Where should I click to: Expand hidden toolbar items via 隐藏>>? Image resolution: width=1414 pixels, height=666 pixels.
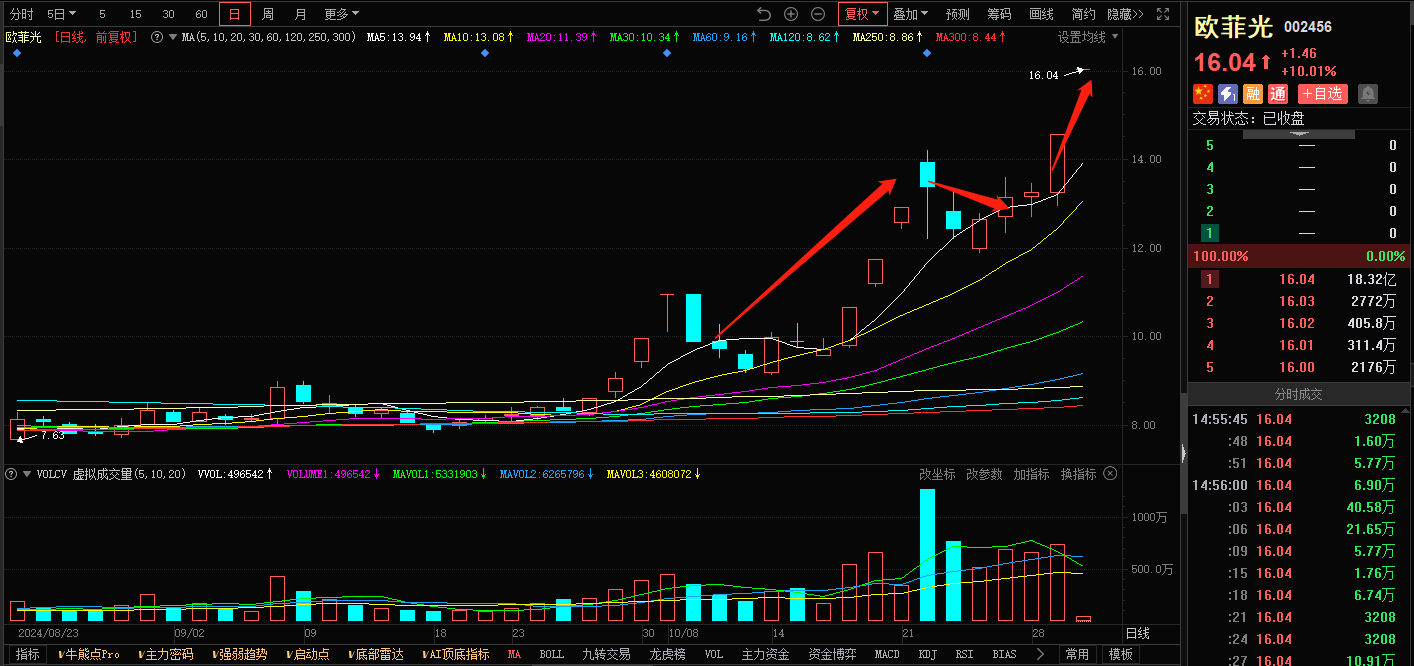coord(1124,14)
